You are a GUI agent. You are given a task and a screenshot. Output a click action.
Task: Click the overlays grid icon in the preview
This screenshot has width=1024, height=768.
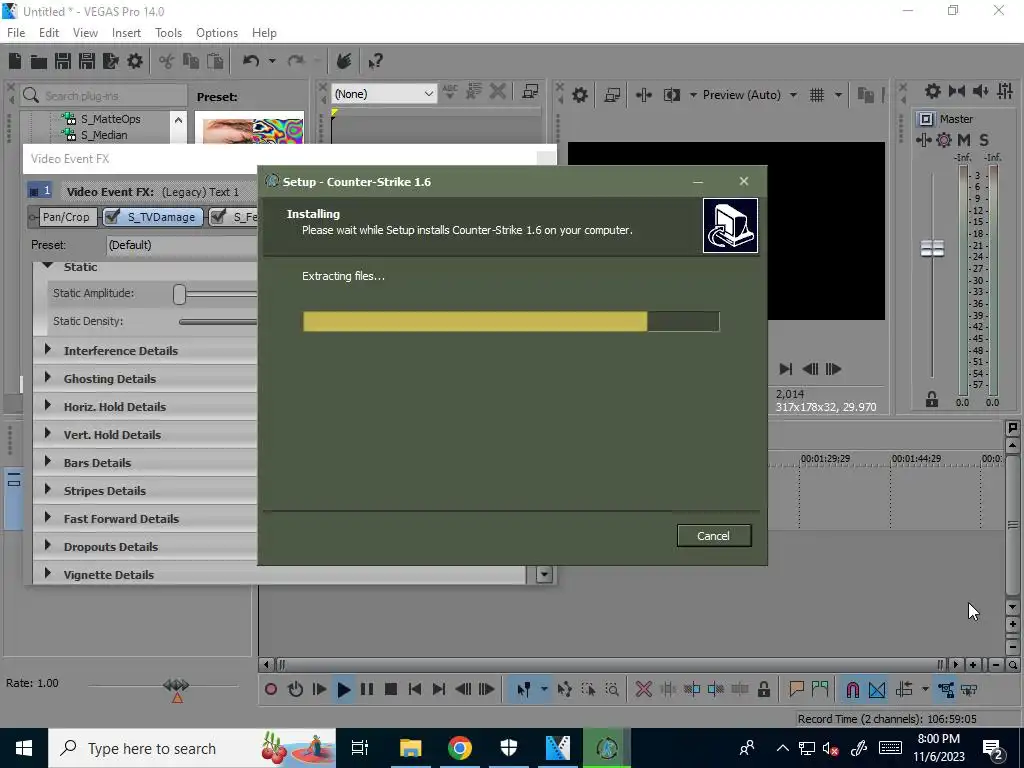[817, 95]
